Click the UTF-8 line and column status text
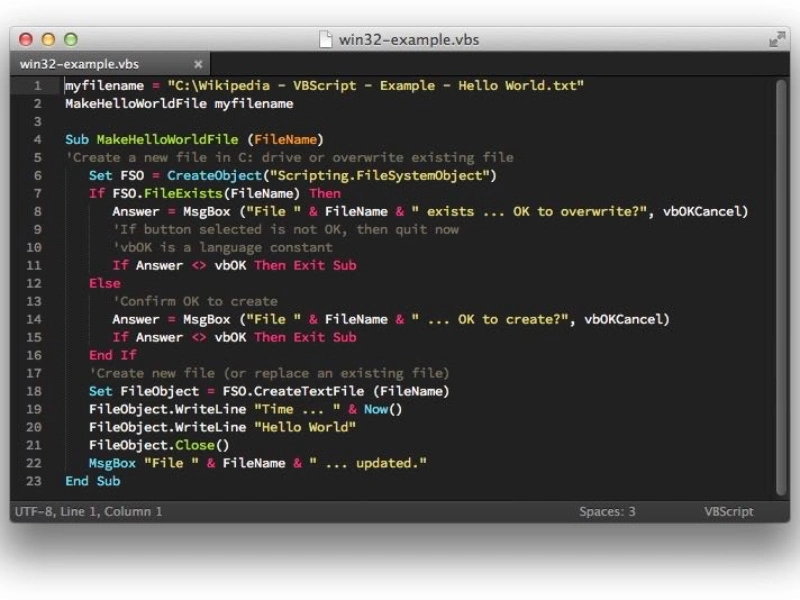 point(88,511)
